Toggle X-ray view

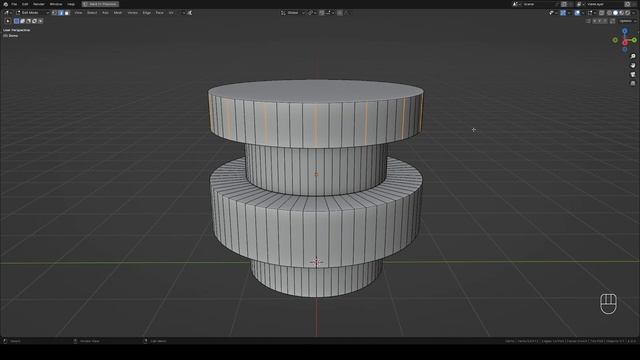click(602, 13)
